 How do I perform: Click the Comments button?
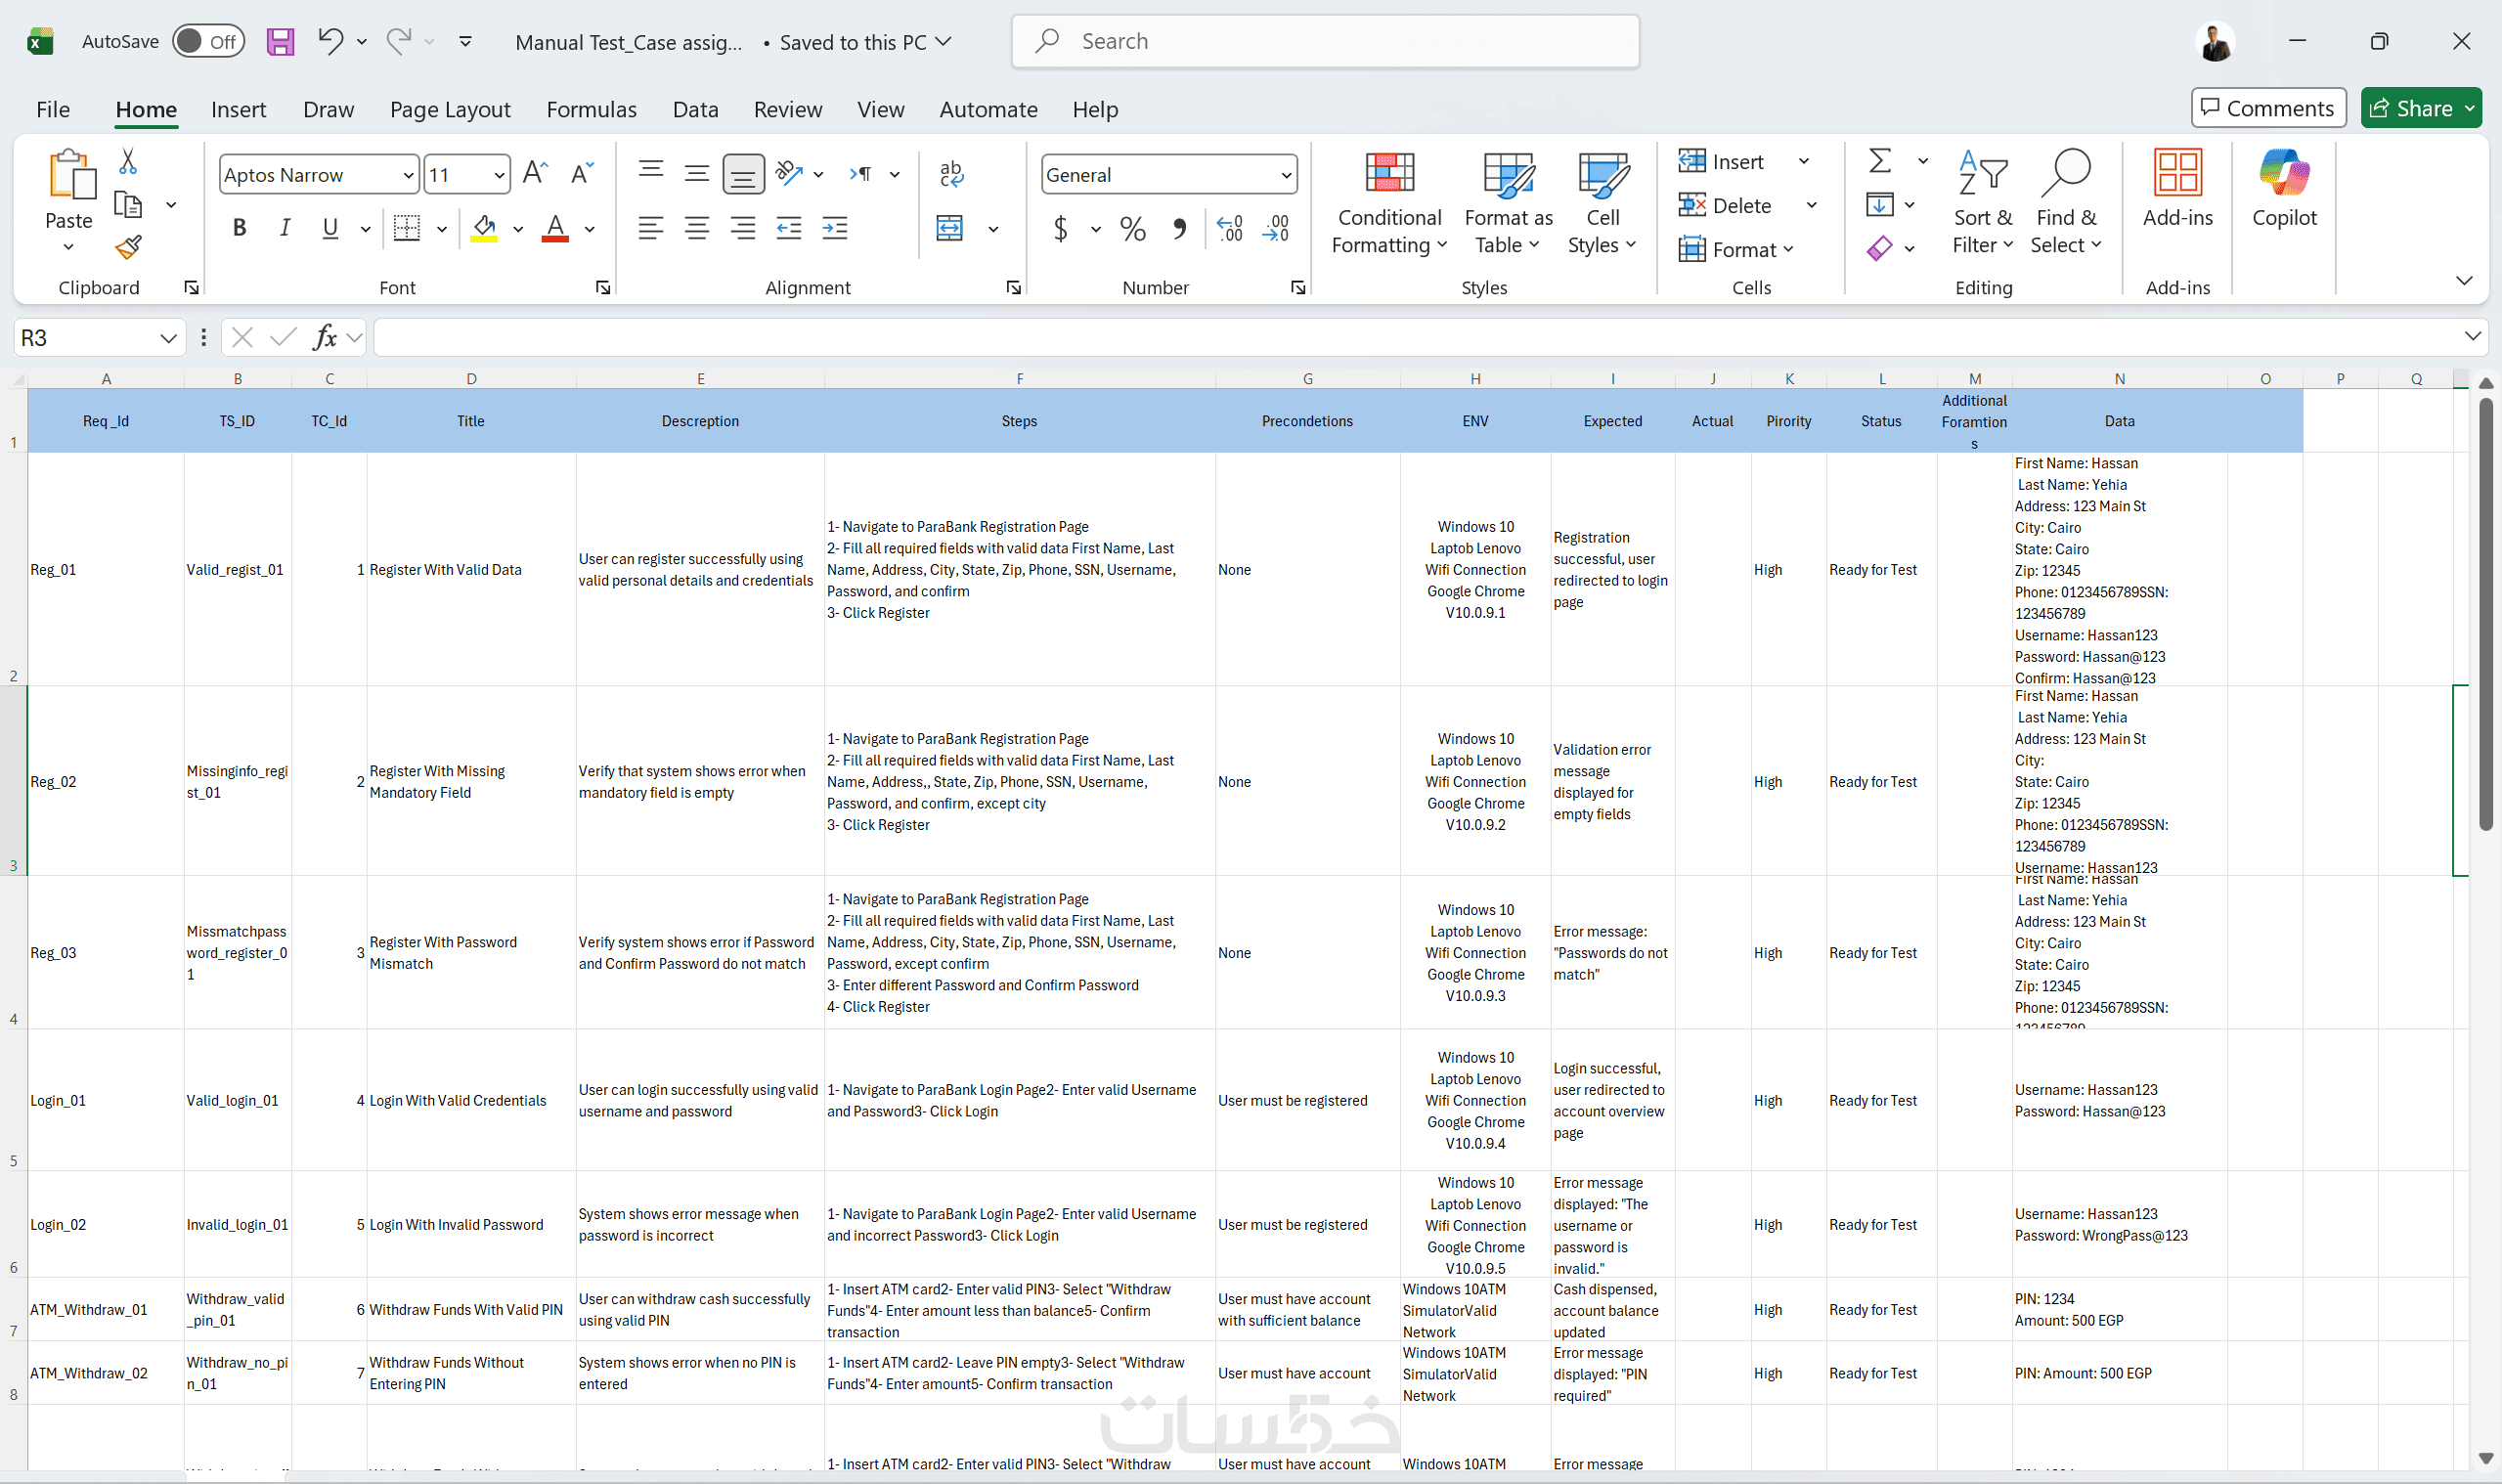[x=2268, y=108]
